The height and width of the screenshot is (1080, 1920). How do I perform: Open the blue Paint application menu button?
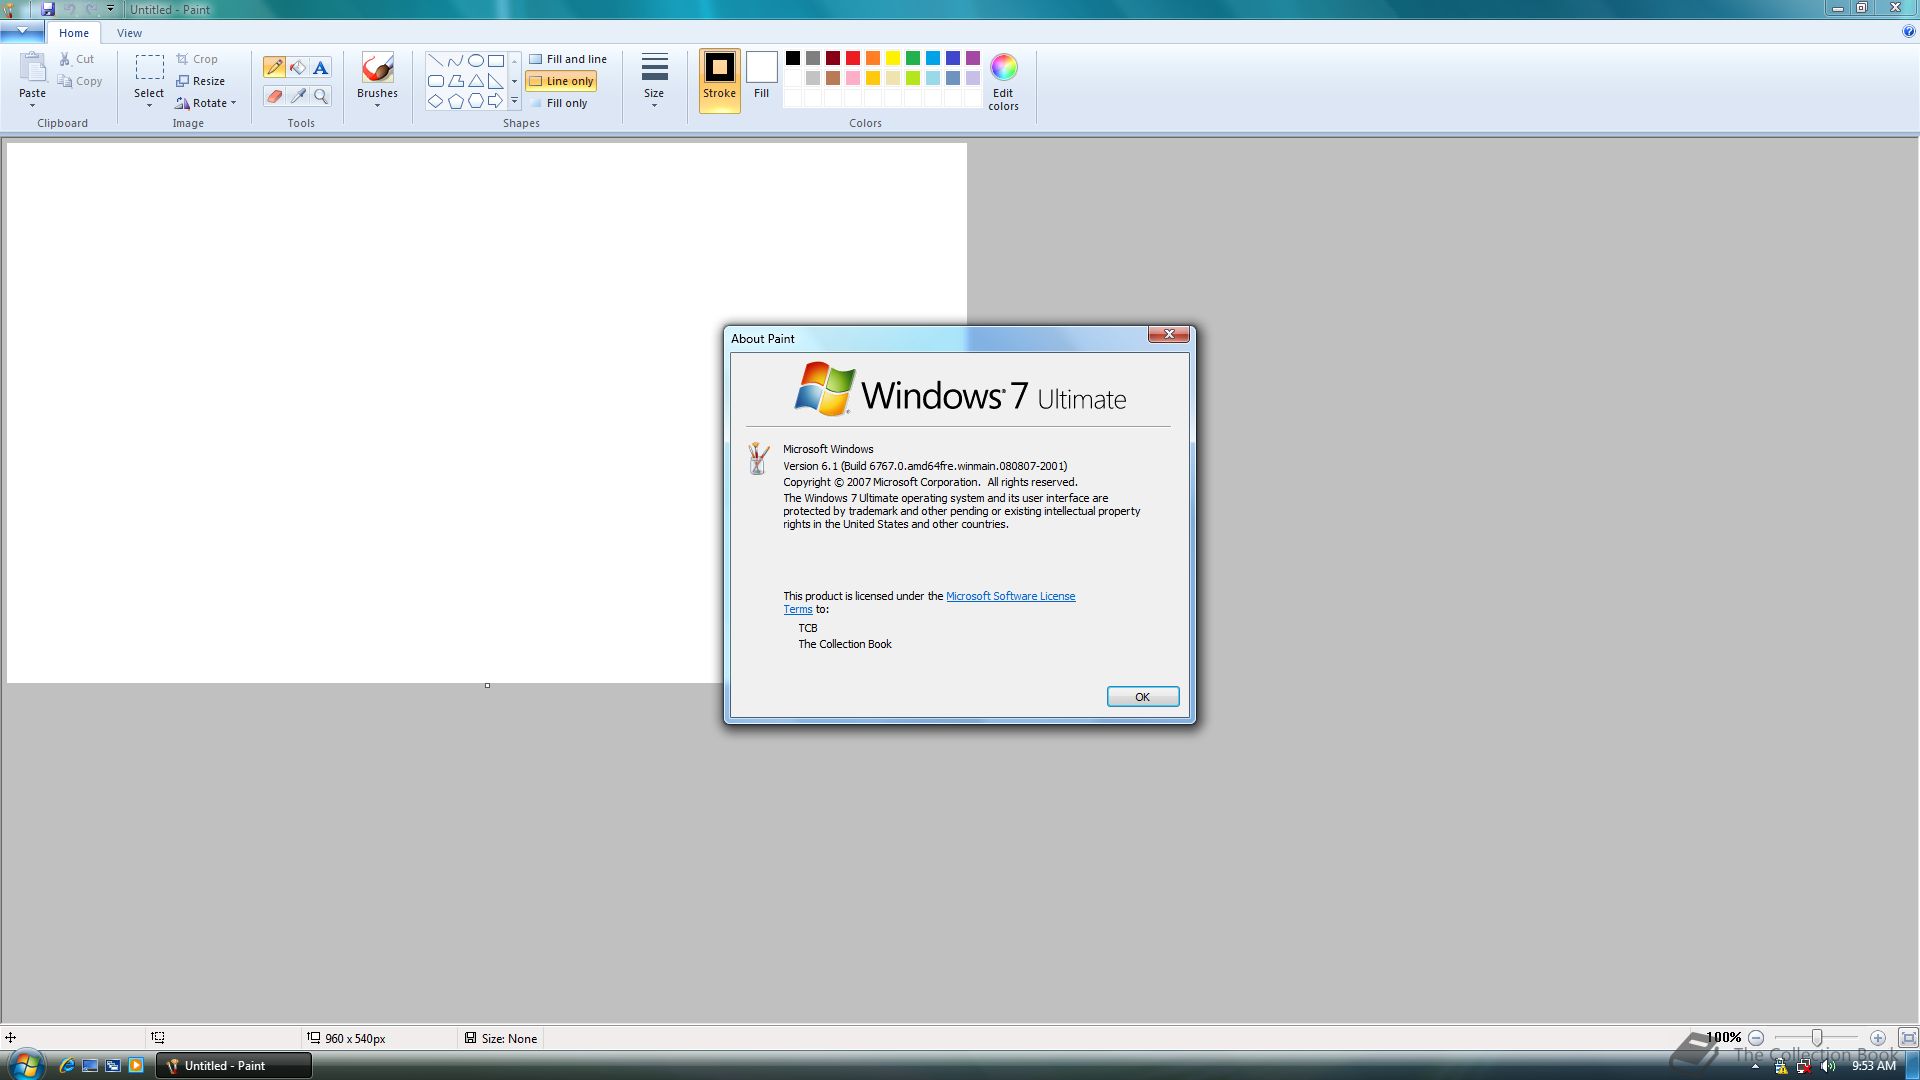22,32
